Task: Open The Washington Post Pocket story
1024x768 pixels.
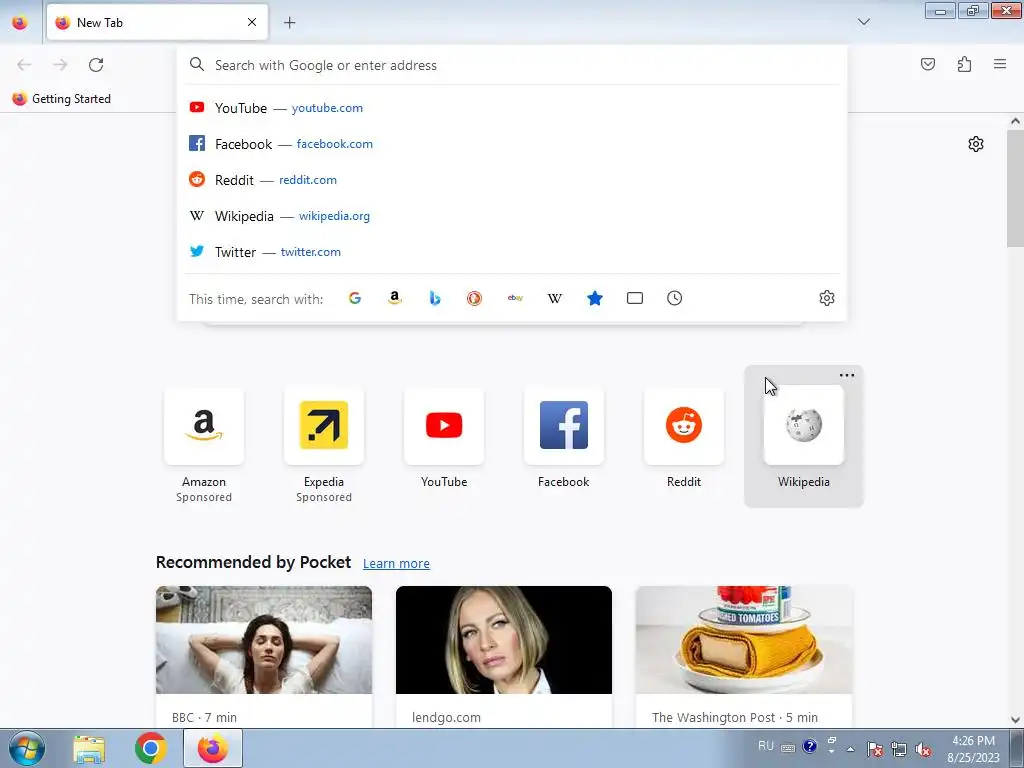Action: click(x=744, y=656)
